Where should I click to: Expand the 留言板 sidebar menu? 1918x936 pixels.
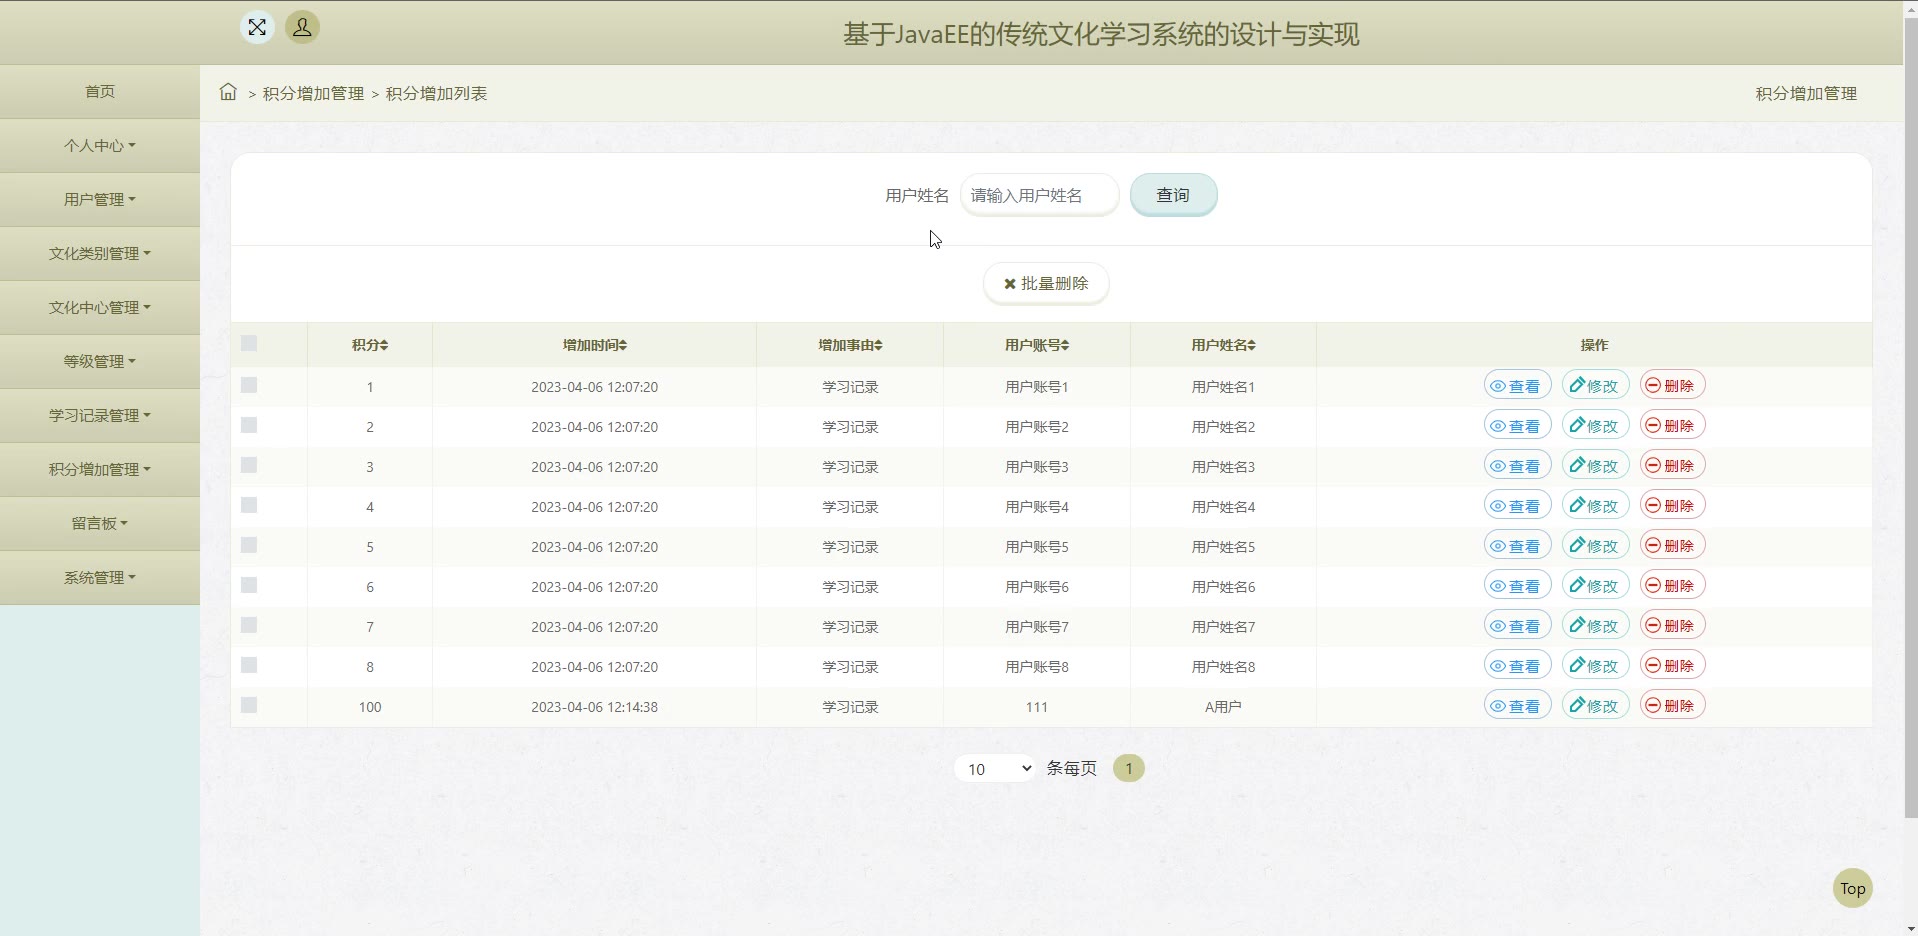100,523
